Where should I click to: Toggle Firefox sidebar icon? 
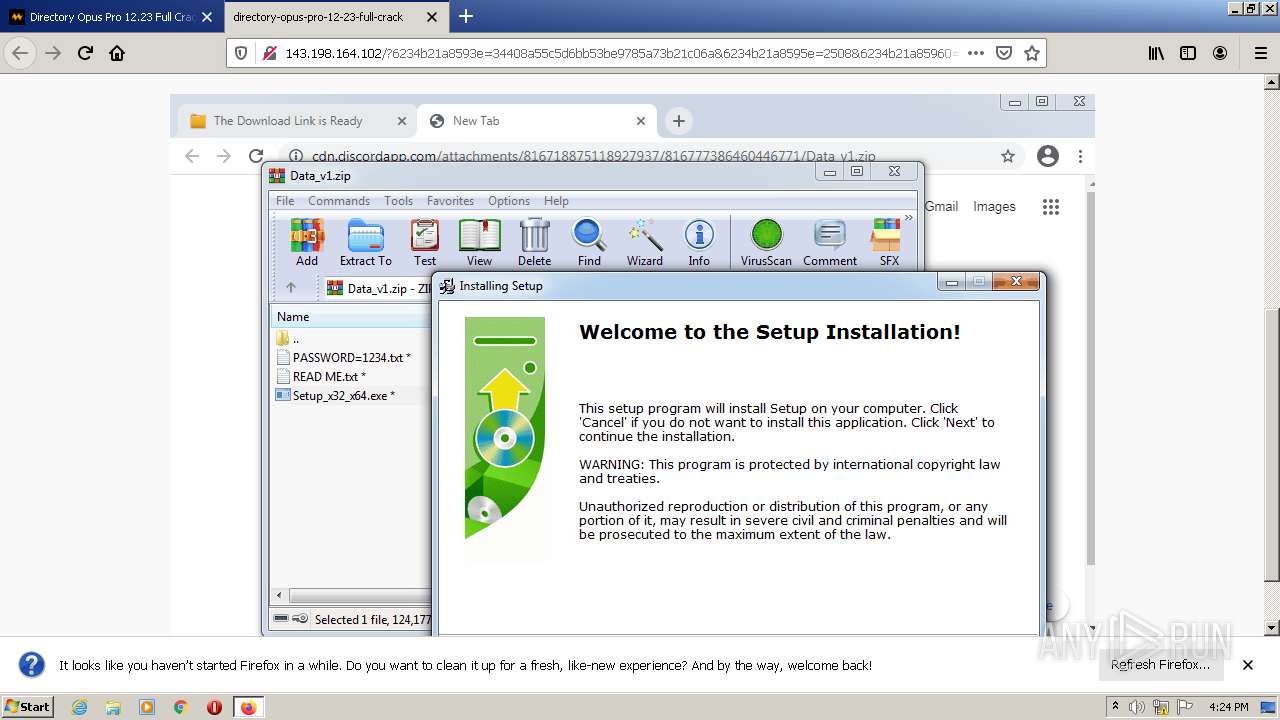(x=1188, y=53)
